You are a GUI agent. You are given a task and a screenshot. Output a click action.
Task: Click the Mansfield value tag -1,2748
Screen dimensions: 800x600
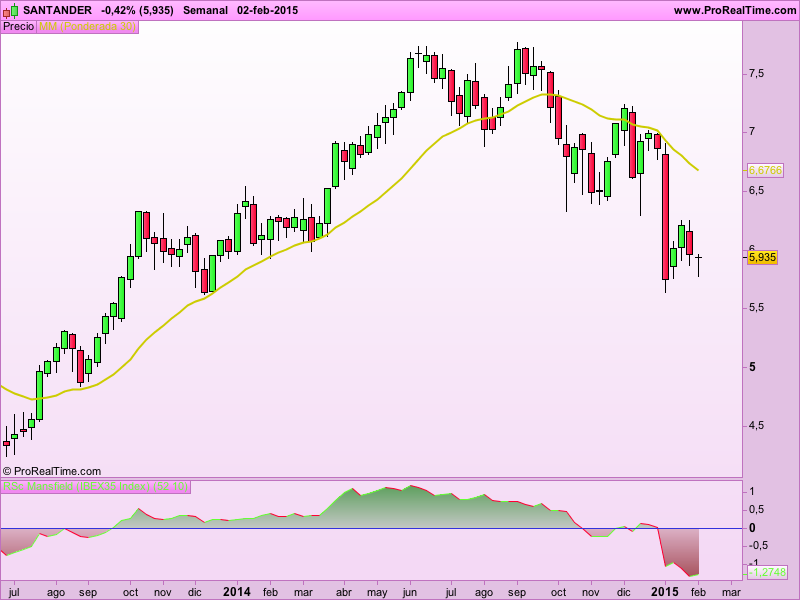point(767,572)
